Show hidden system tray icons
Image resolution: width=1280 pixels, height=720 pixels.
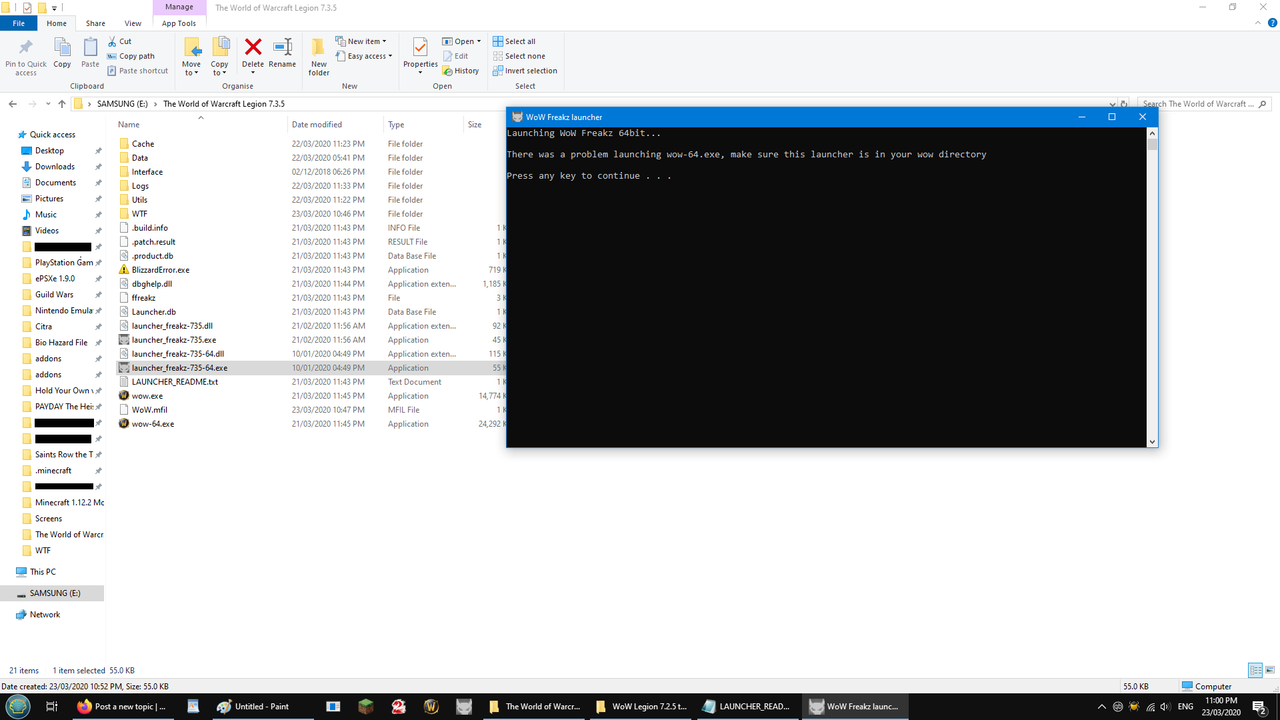[1101, 706]
